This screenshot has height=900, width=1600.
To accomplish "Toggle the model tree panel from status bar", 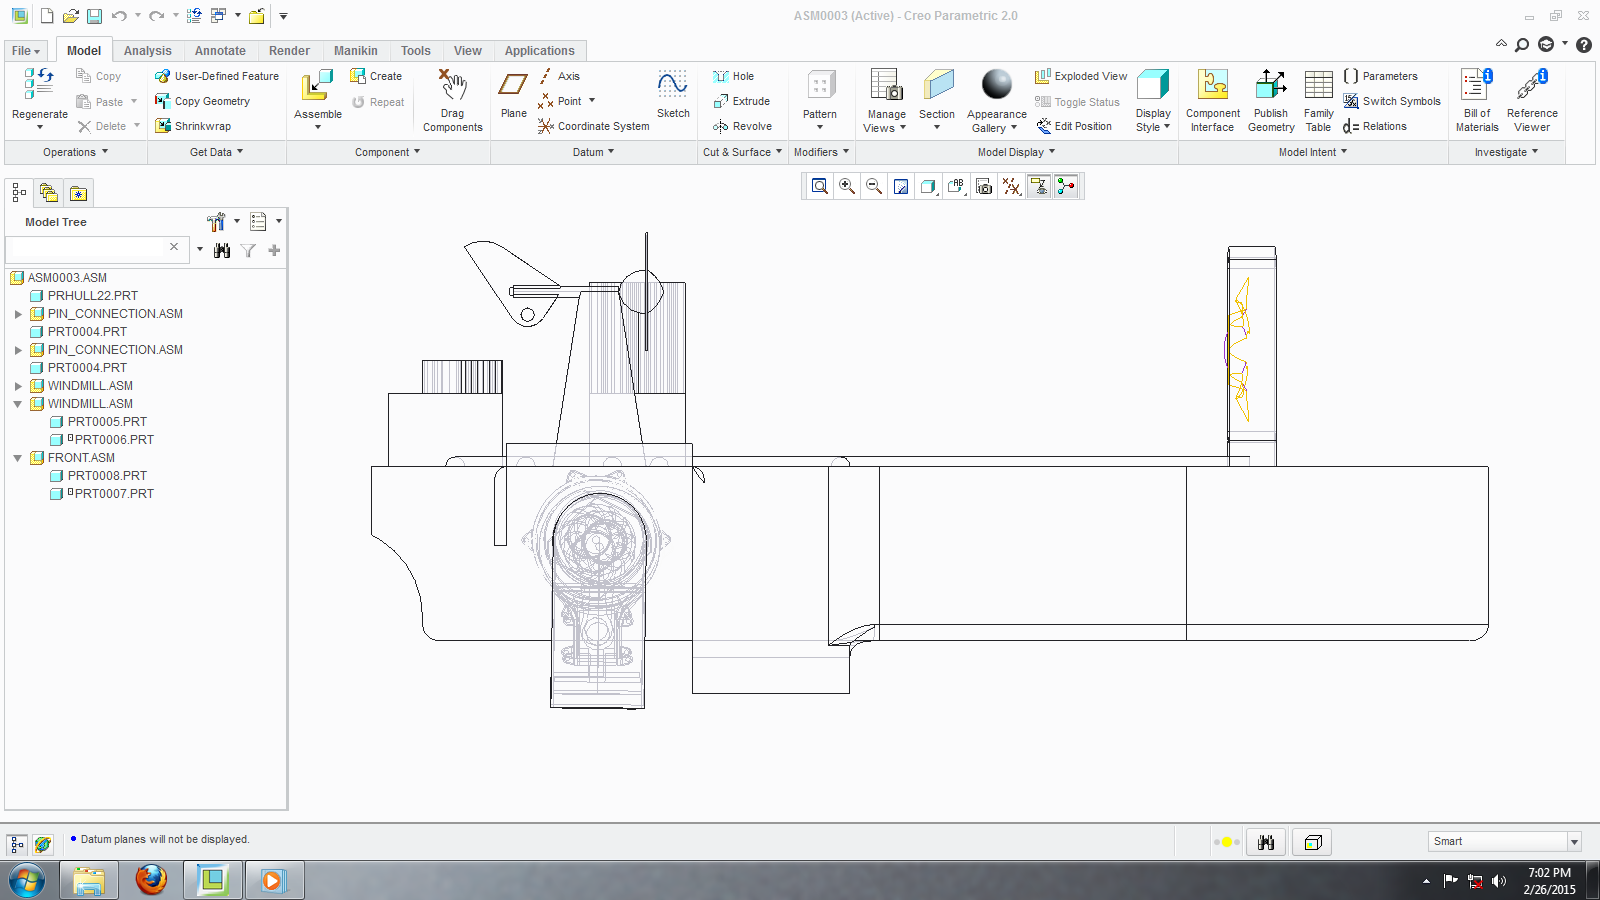I will click(16, 844).
